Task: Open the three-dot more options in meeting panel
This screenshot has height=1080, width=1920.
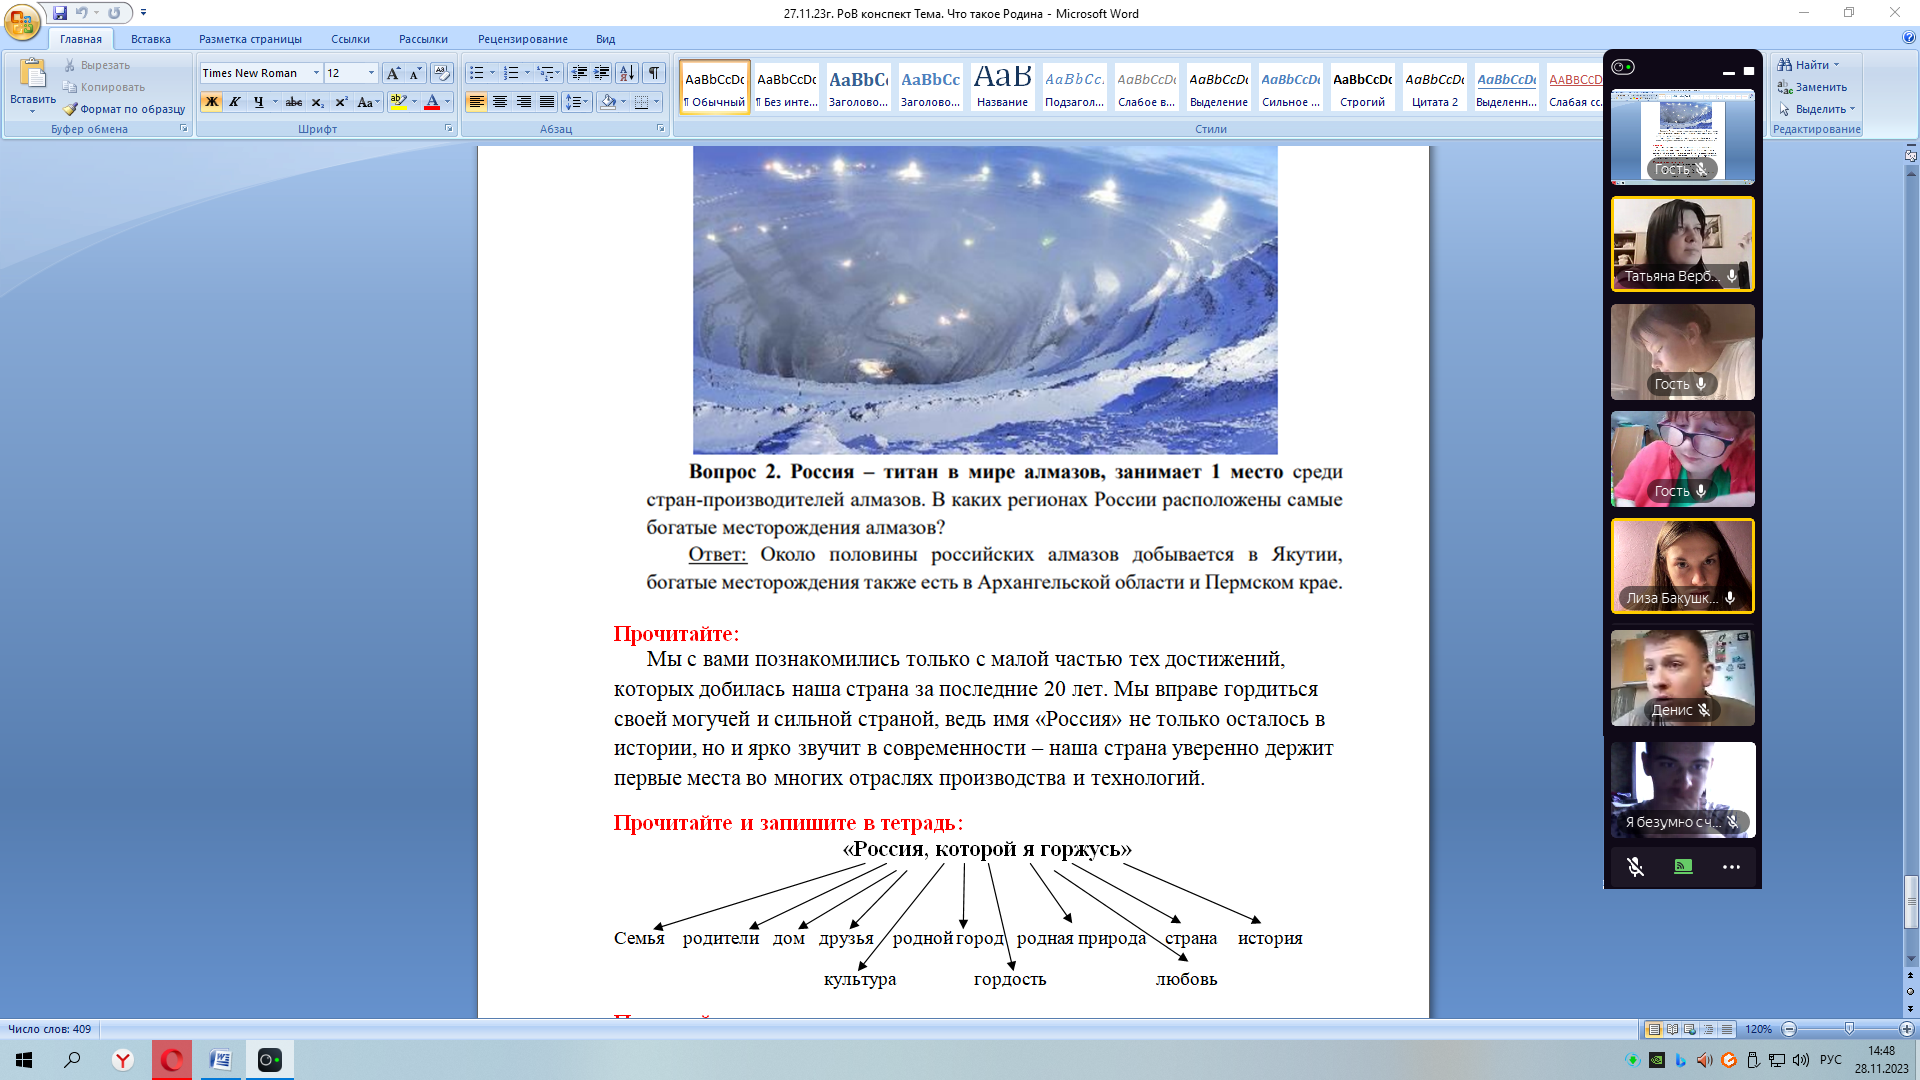Action: (x=1731, y=867)
